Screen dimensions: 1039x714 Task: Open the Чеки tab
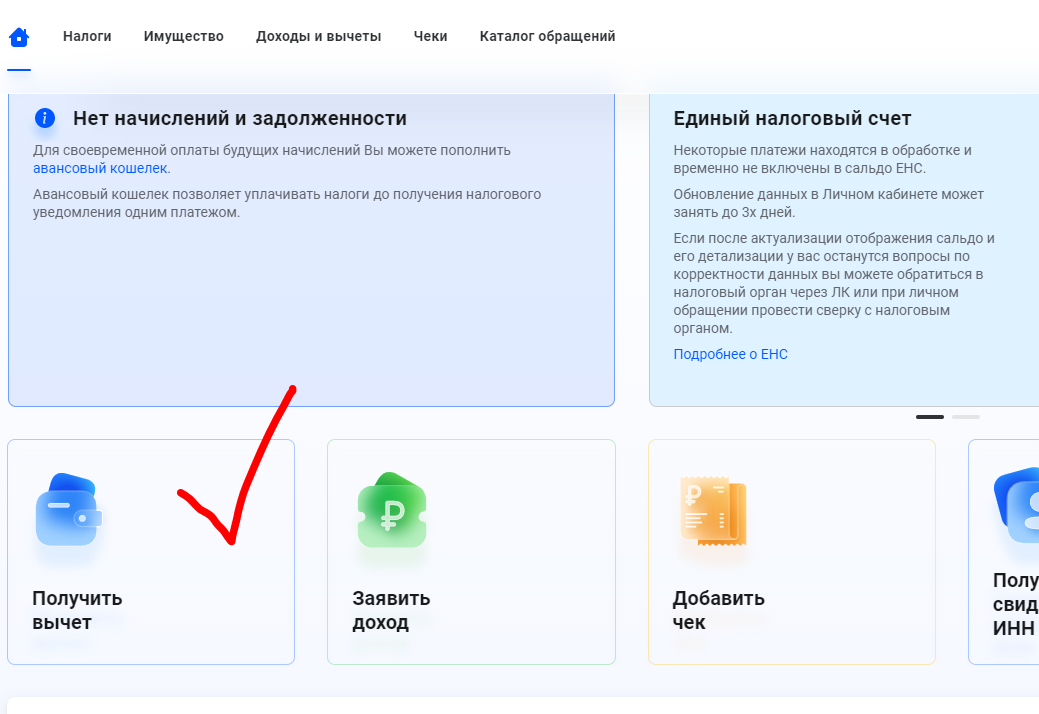point(430,36)
